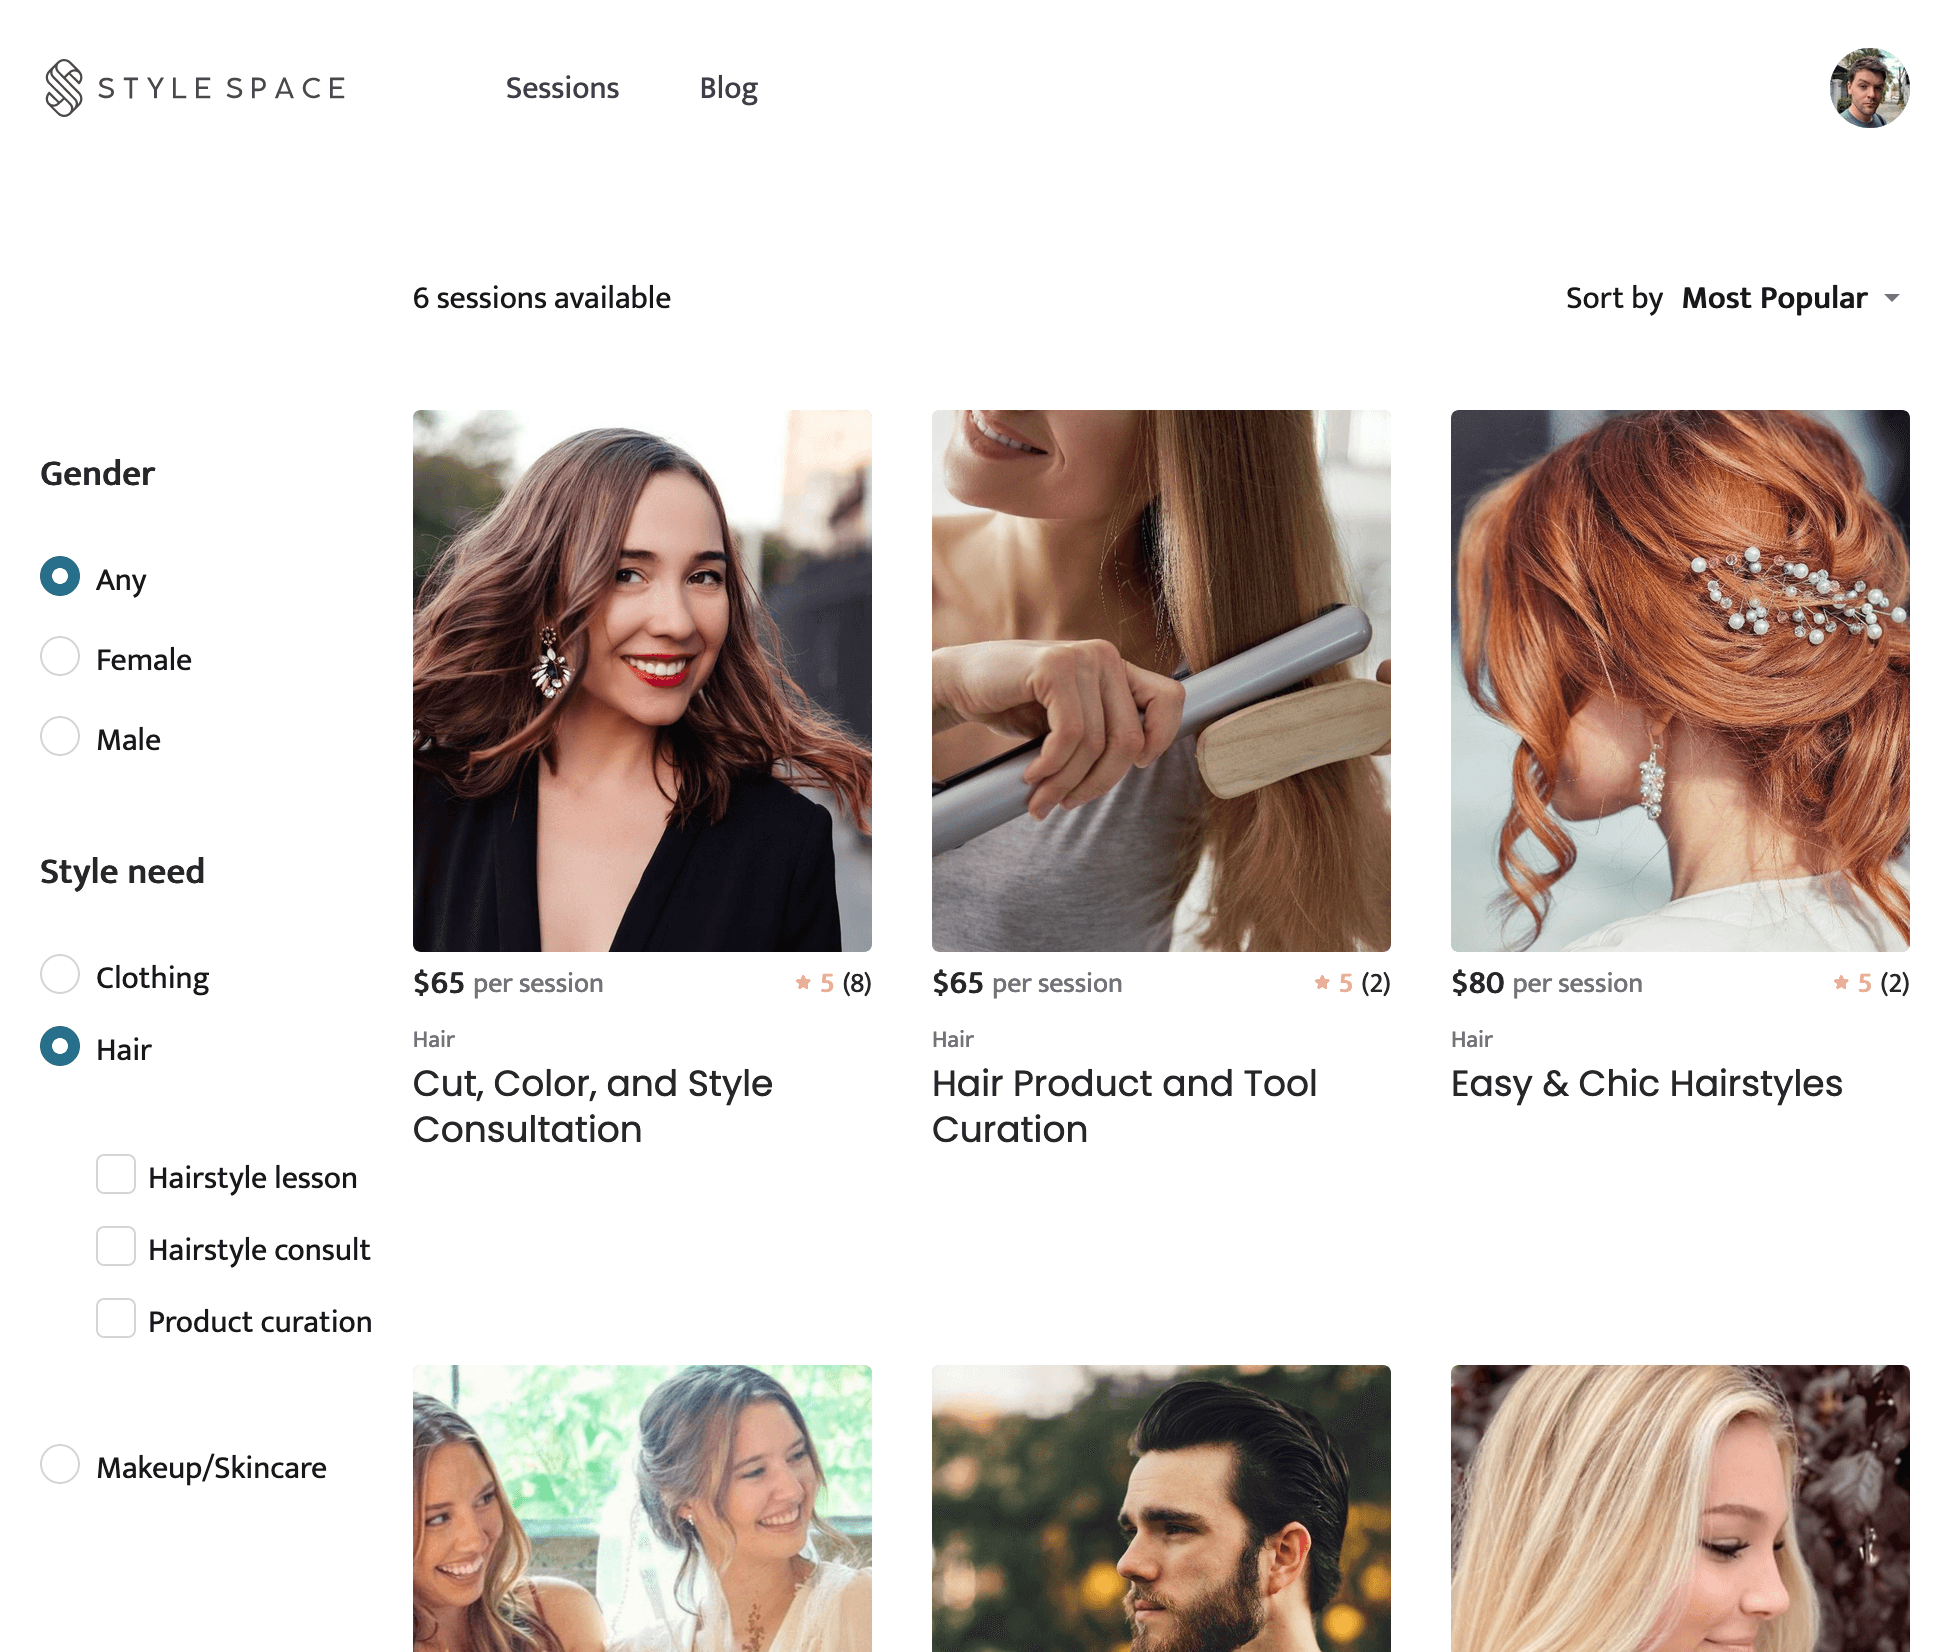Select the Female gender option
Image resolution: width=1950 pixels, height=1652 pixels.
[x=60, y=657]
